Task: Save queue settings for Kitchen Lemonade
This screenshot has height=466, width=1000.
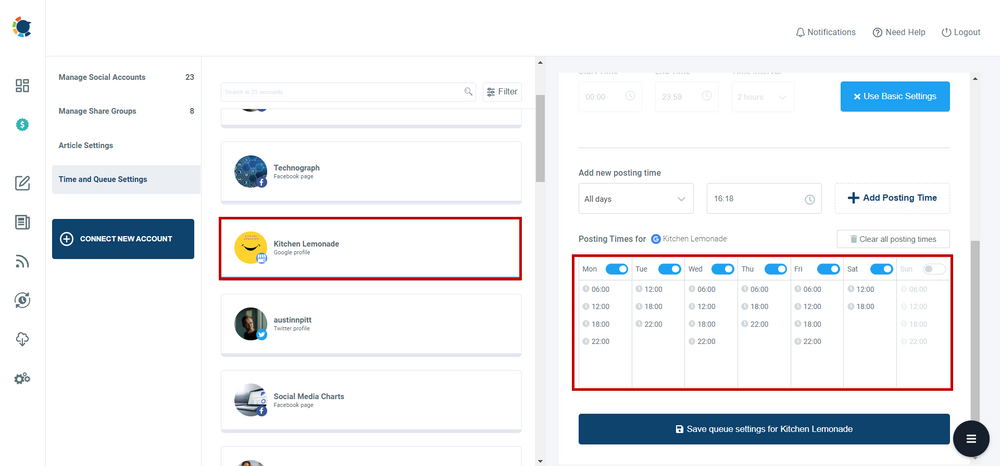Action: coord(764,429)
